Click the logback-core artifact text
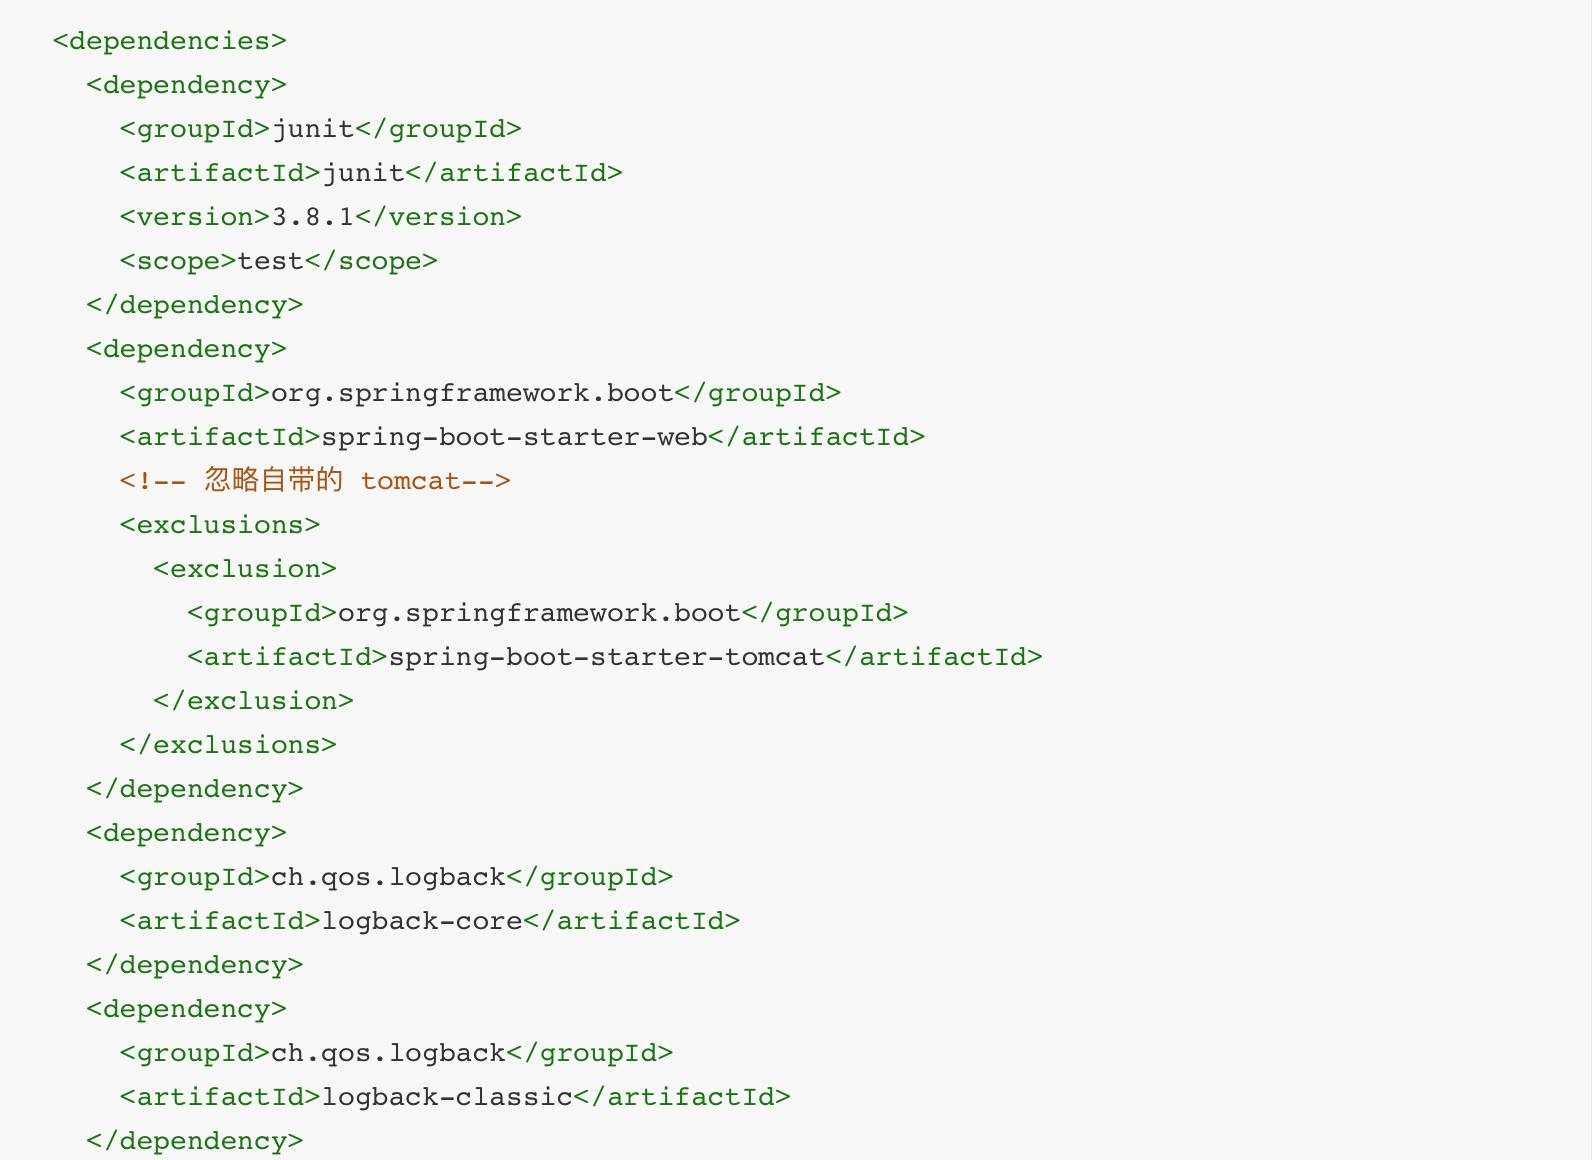This screenshot has width=1592, height=1160. tap(422, 921)
